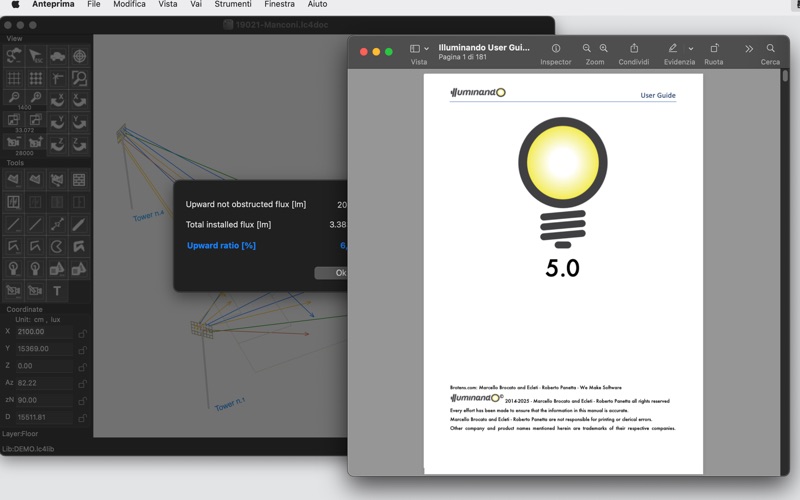
Task: Select the first 3D shapes object tool
Action: 57,269
